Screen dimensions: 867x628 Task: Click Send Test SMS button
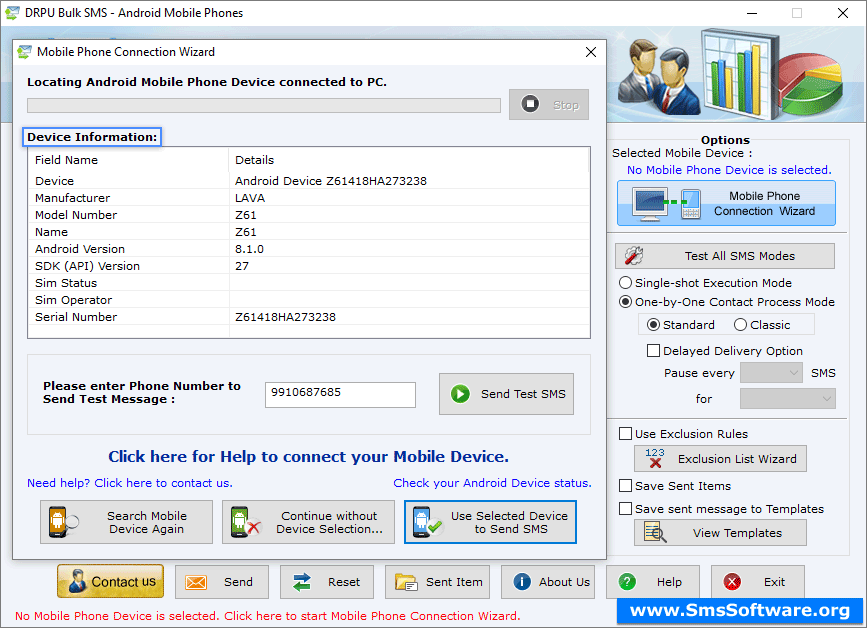click(506, 394)
